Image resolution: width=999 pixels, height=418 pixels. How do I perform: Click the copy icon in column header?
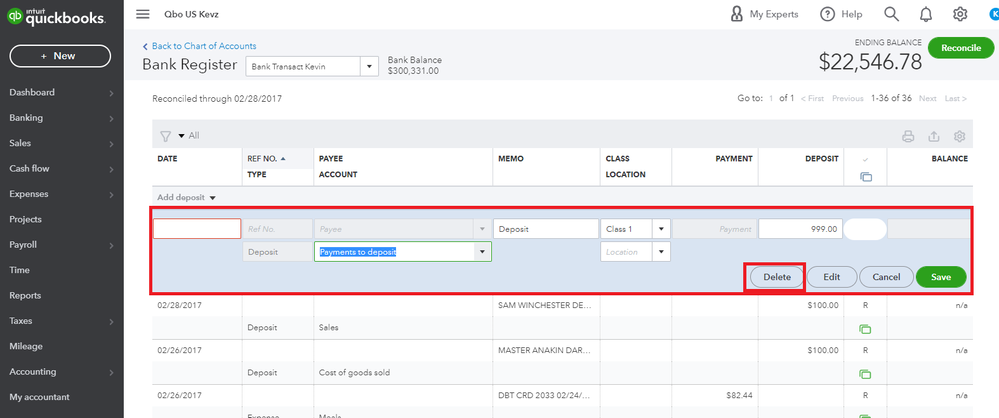(x=865, y=177)
